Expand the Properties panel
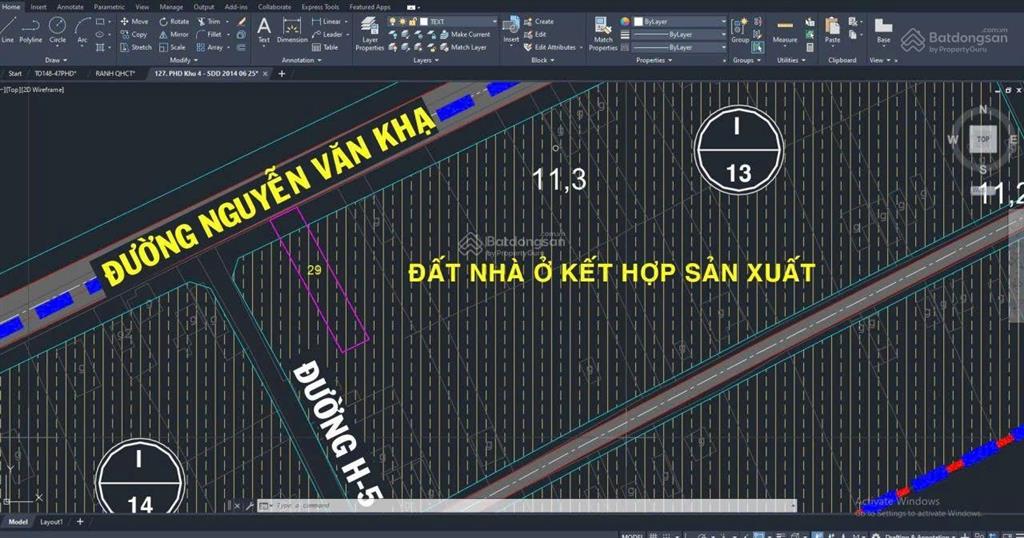 (x=654, y=61)
